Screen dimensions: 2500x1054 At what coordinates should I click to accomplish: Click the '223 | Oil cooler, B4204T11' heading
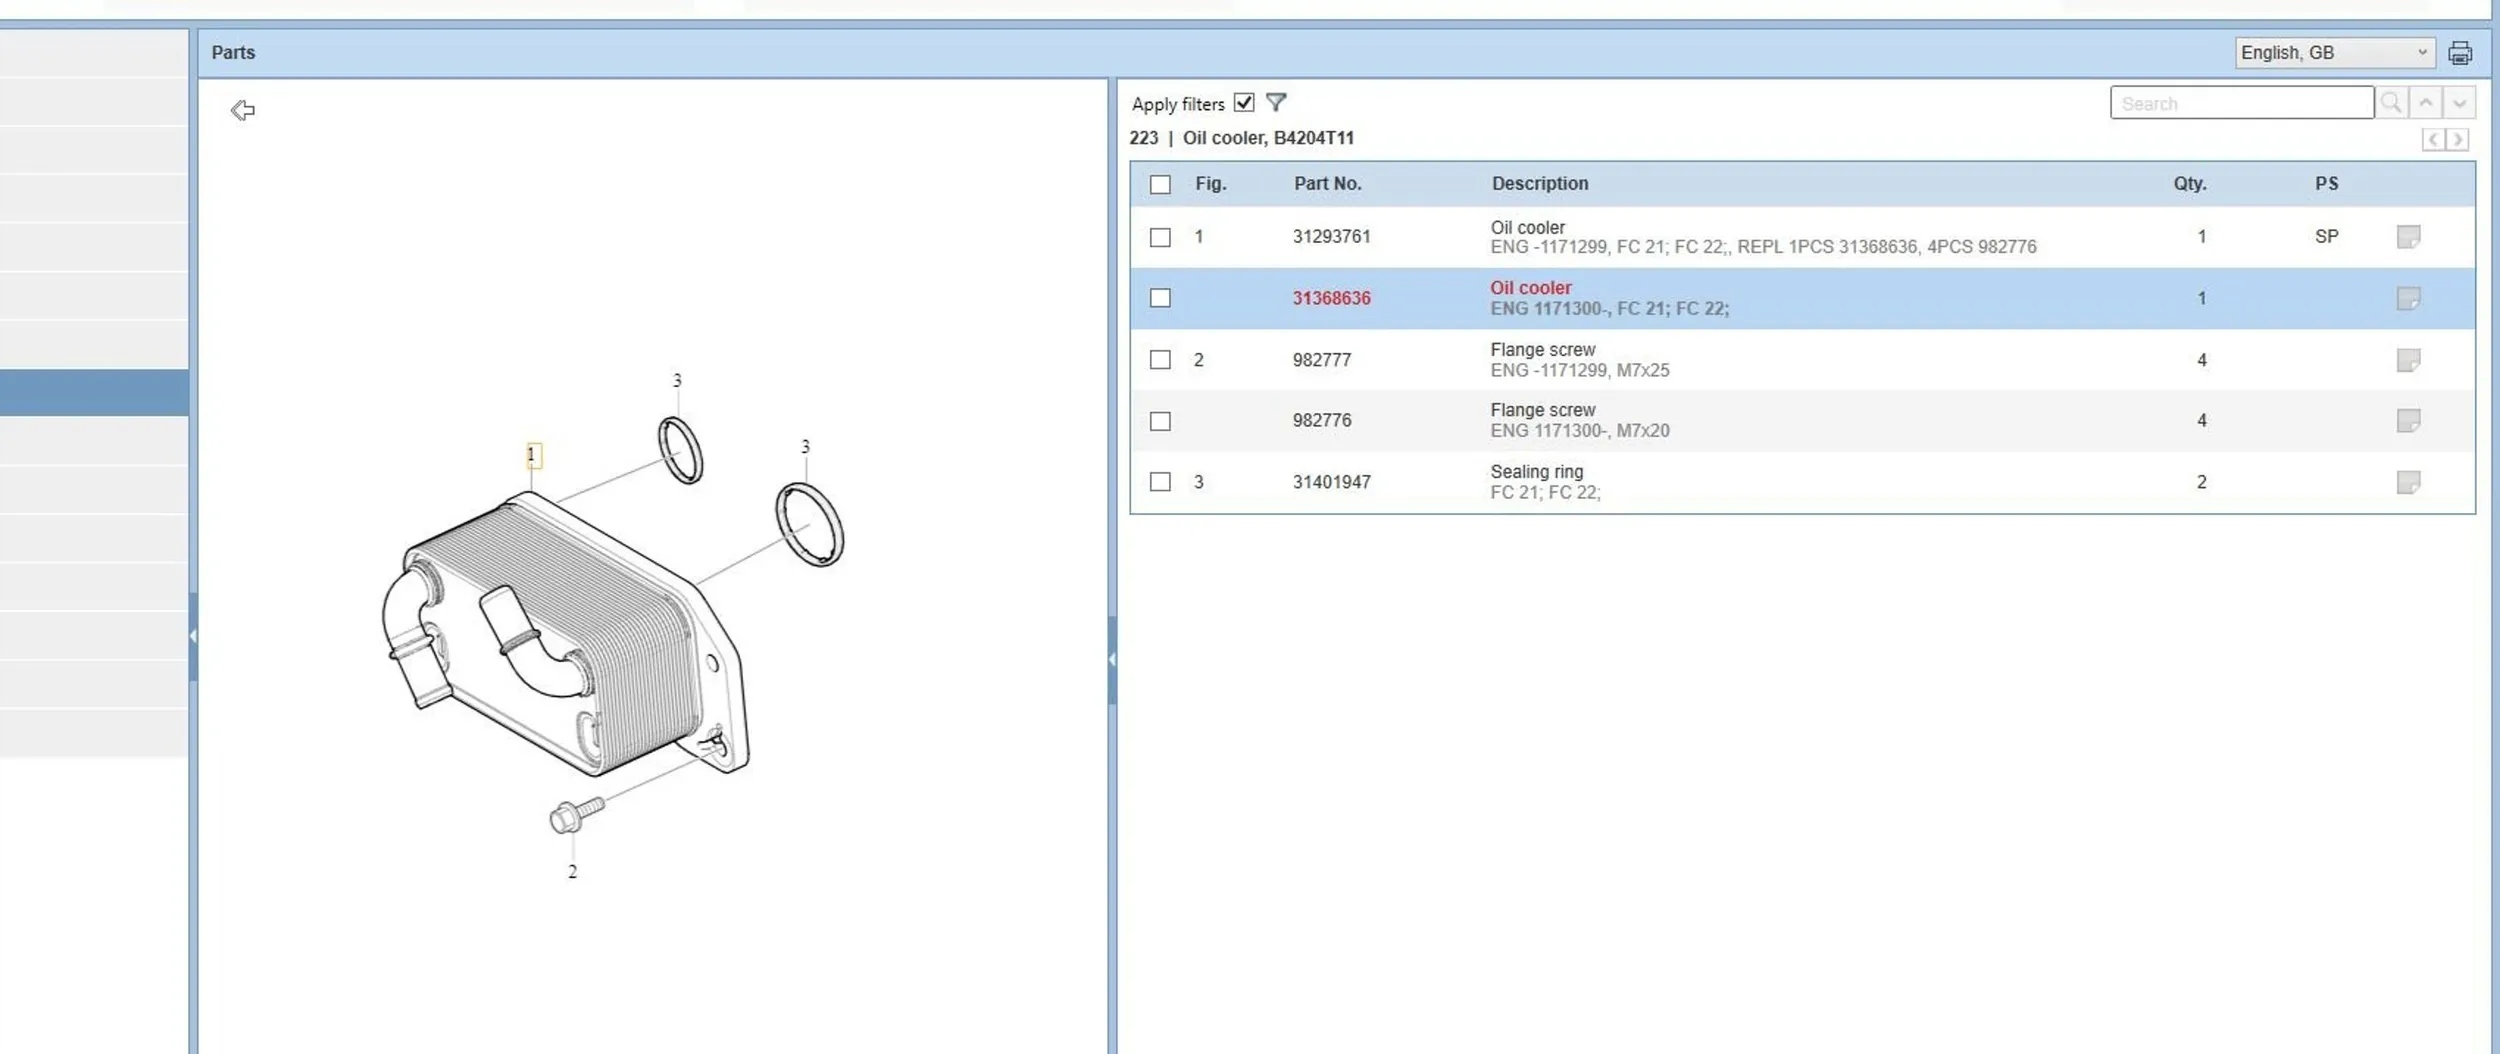pyautogui.click(x=1241, y=138)
